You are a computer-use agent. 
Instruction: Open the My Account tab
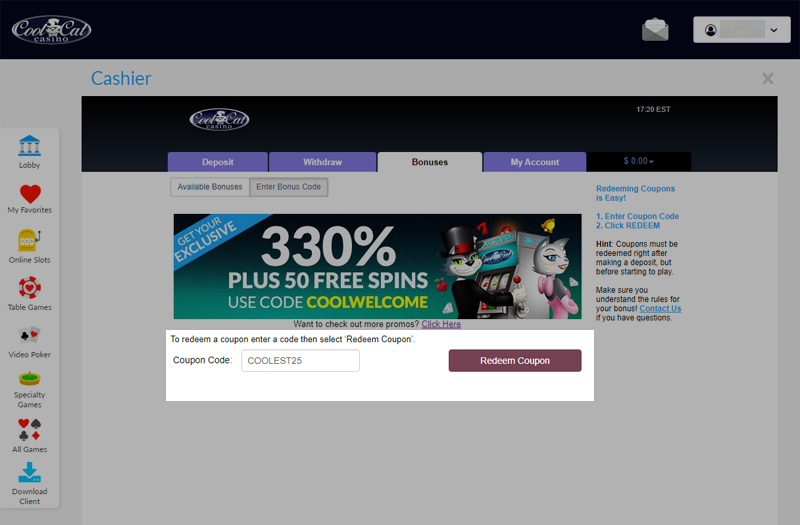pyautogui.click(x=535, y=162)
